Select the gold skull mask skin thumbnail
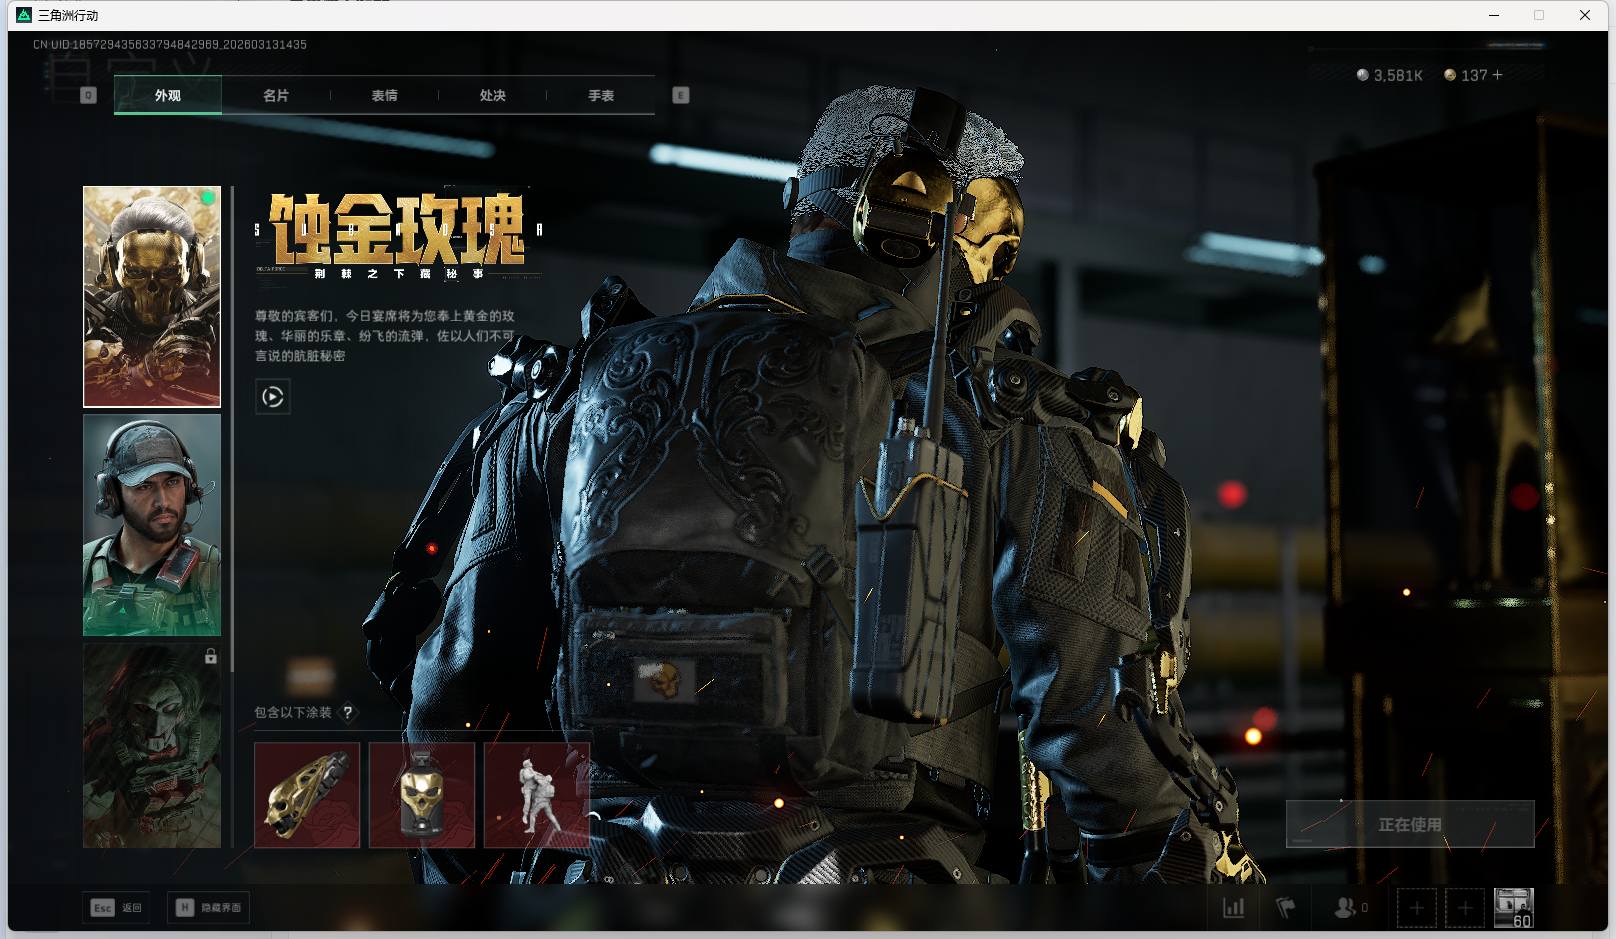The width and height of the screenshot is (1616, 939). tap(152, 297)
